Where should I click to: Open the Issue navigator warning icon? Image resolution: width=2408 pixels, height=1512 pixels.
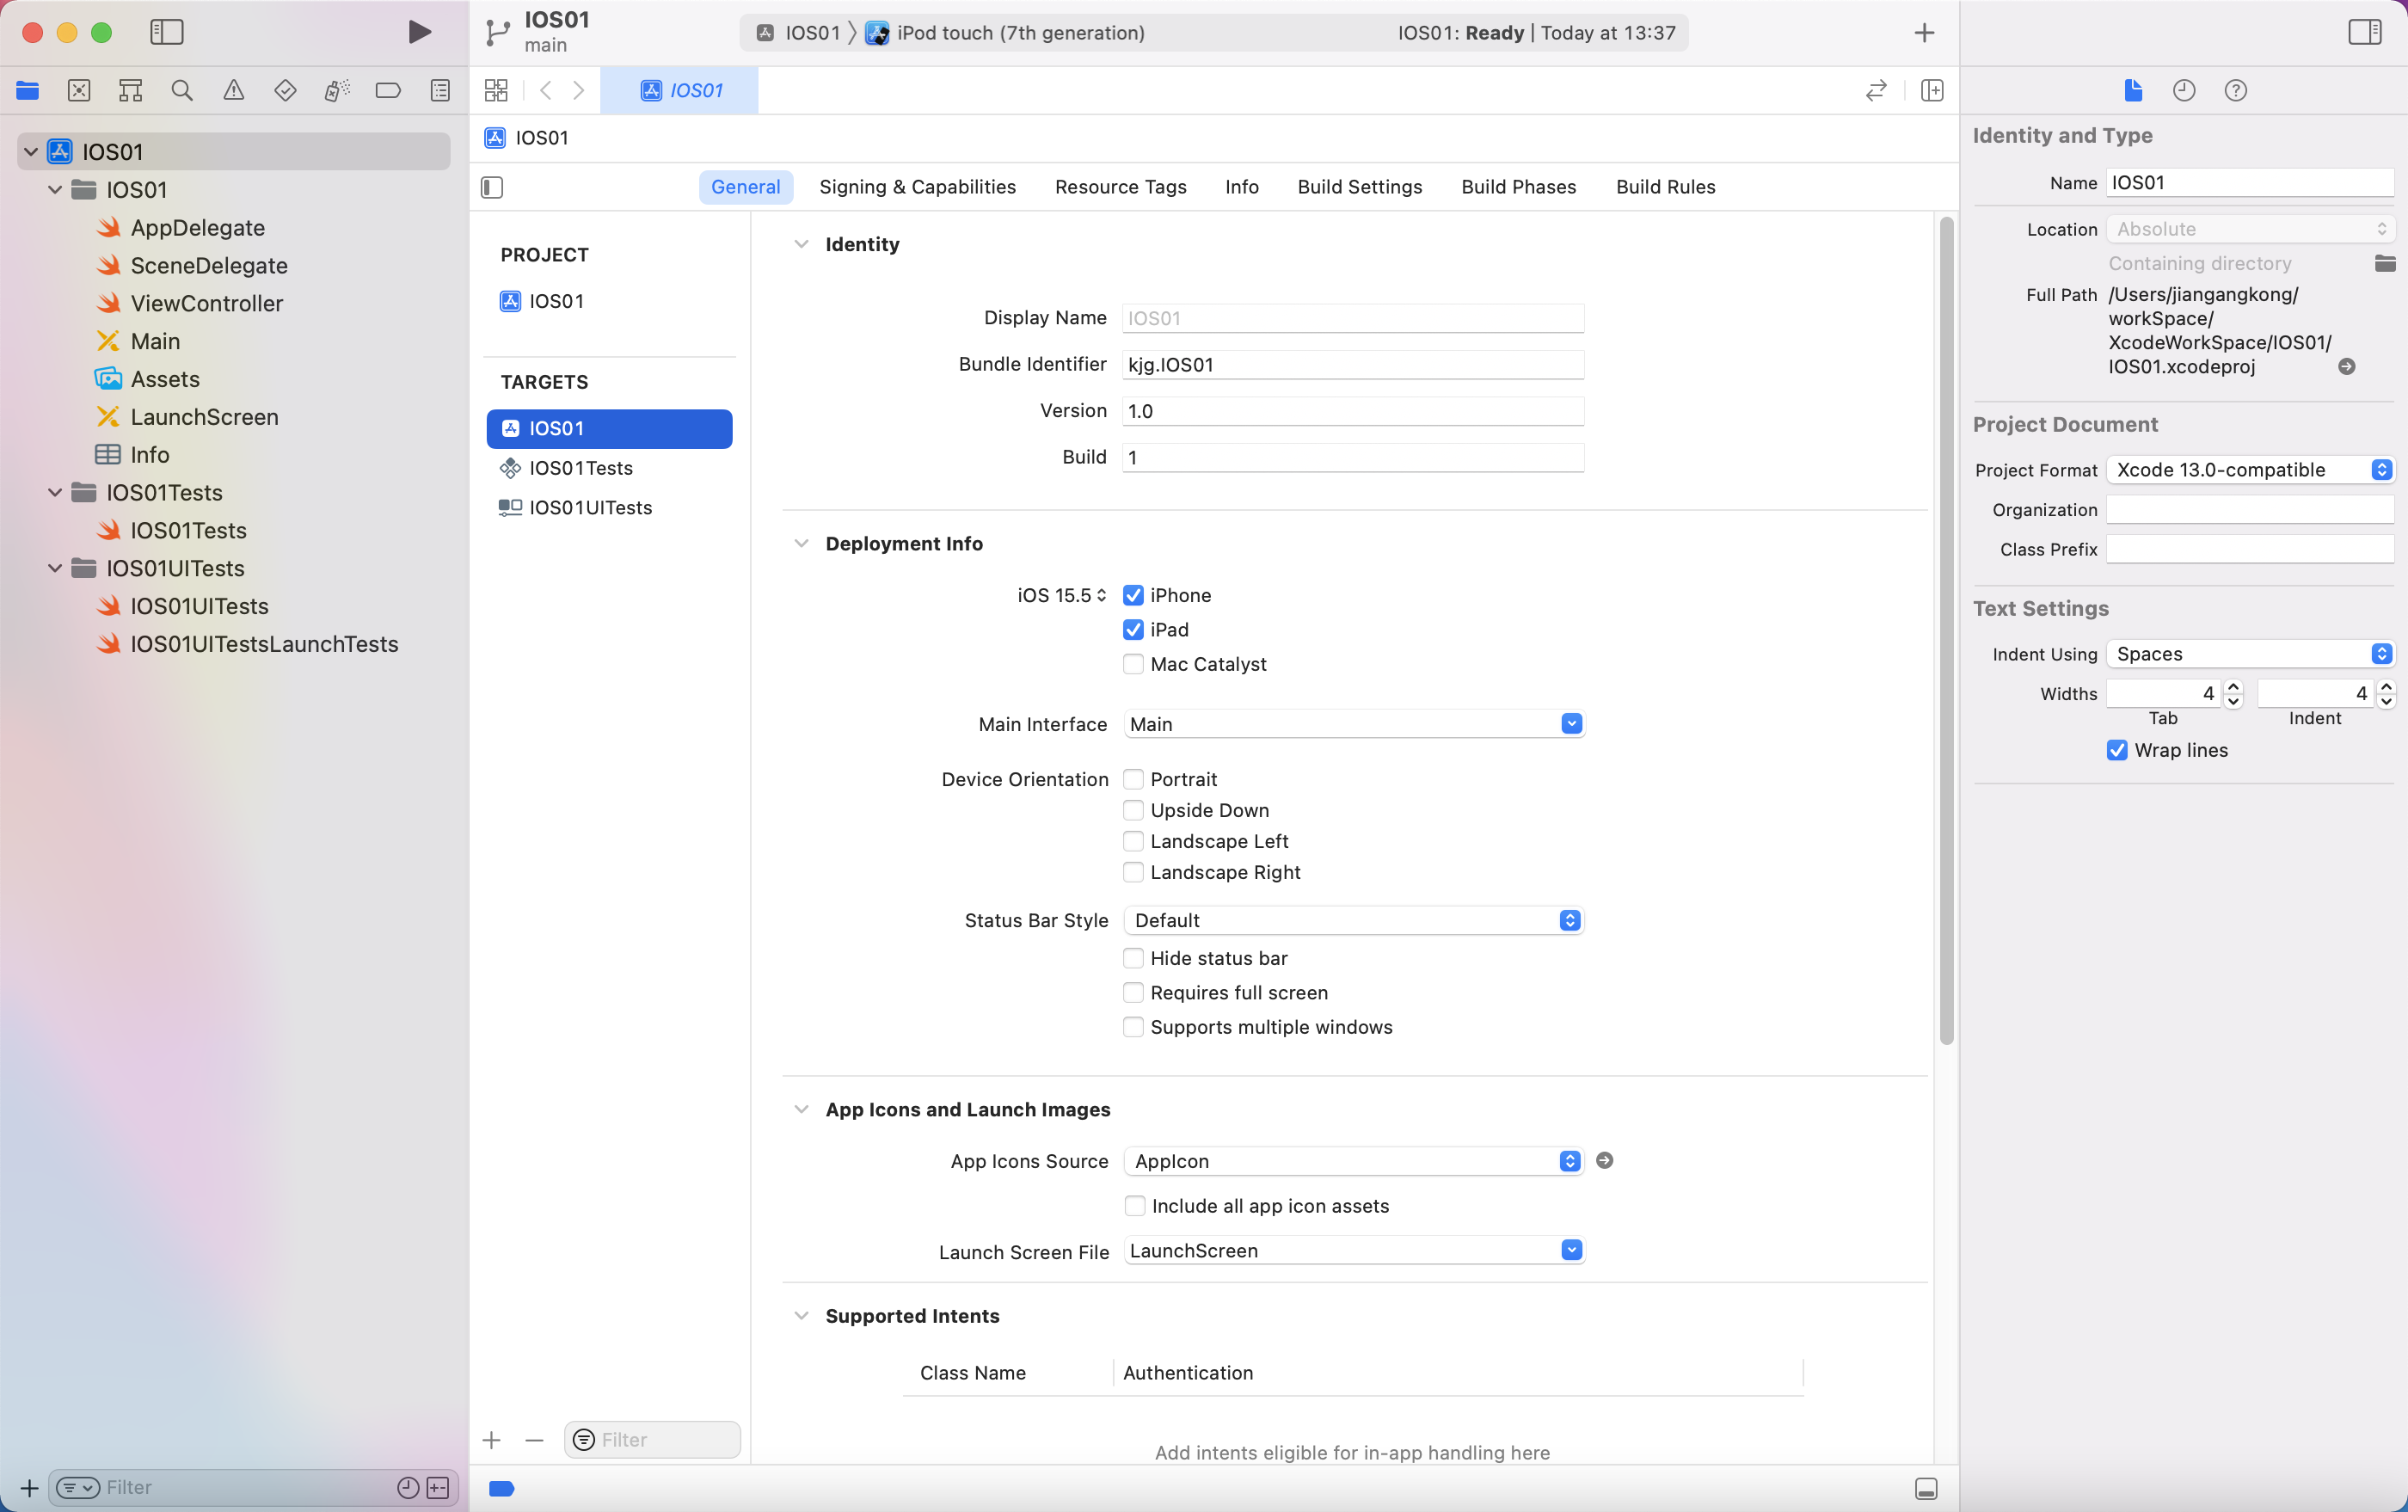233,91
